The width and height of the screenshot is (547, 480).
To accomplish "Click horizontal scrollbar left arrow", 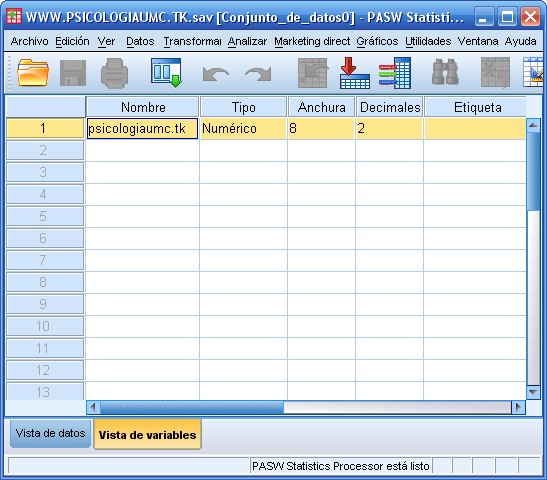I will pos(93,407).
